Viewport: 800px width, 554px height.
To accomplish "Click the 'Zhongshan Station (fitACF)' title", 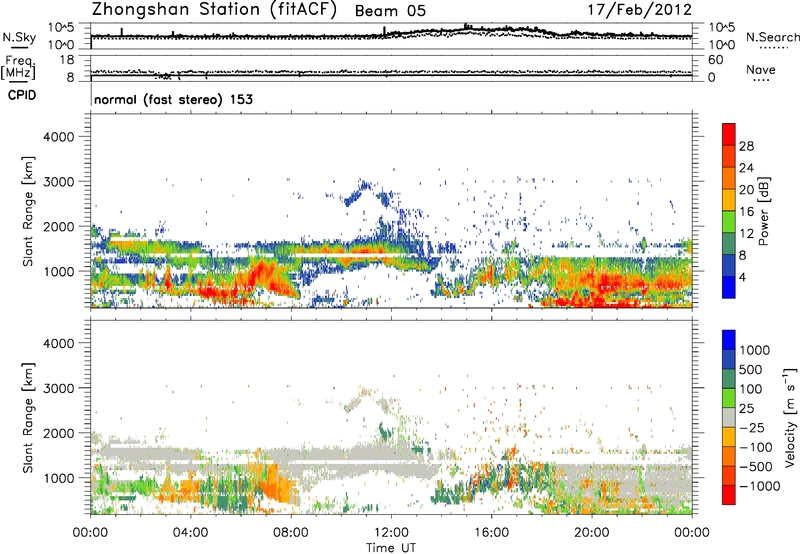I will tap(214, 10).
